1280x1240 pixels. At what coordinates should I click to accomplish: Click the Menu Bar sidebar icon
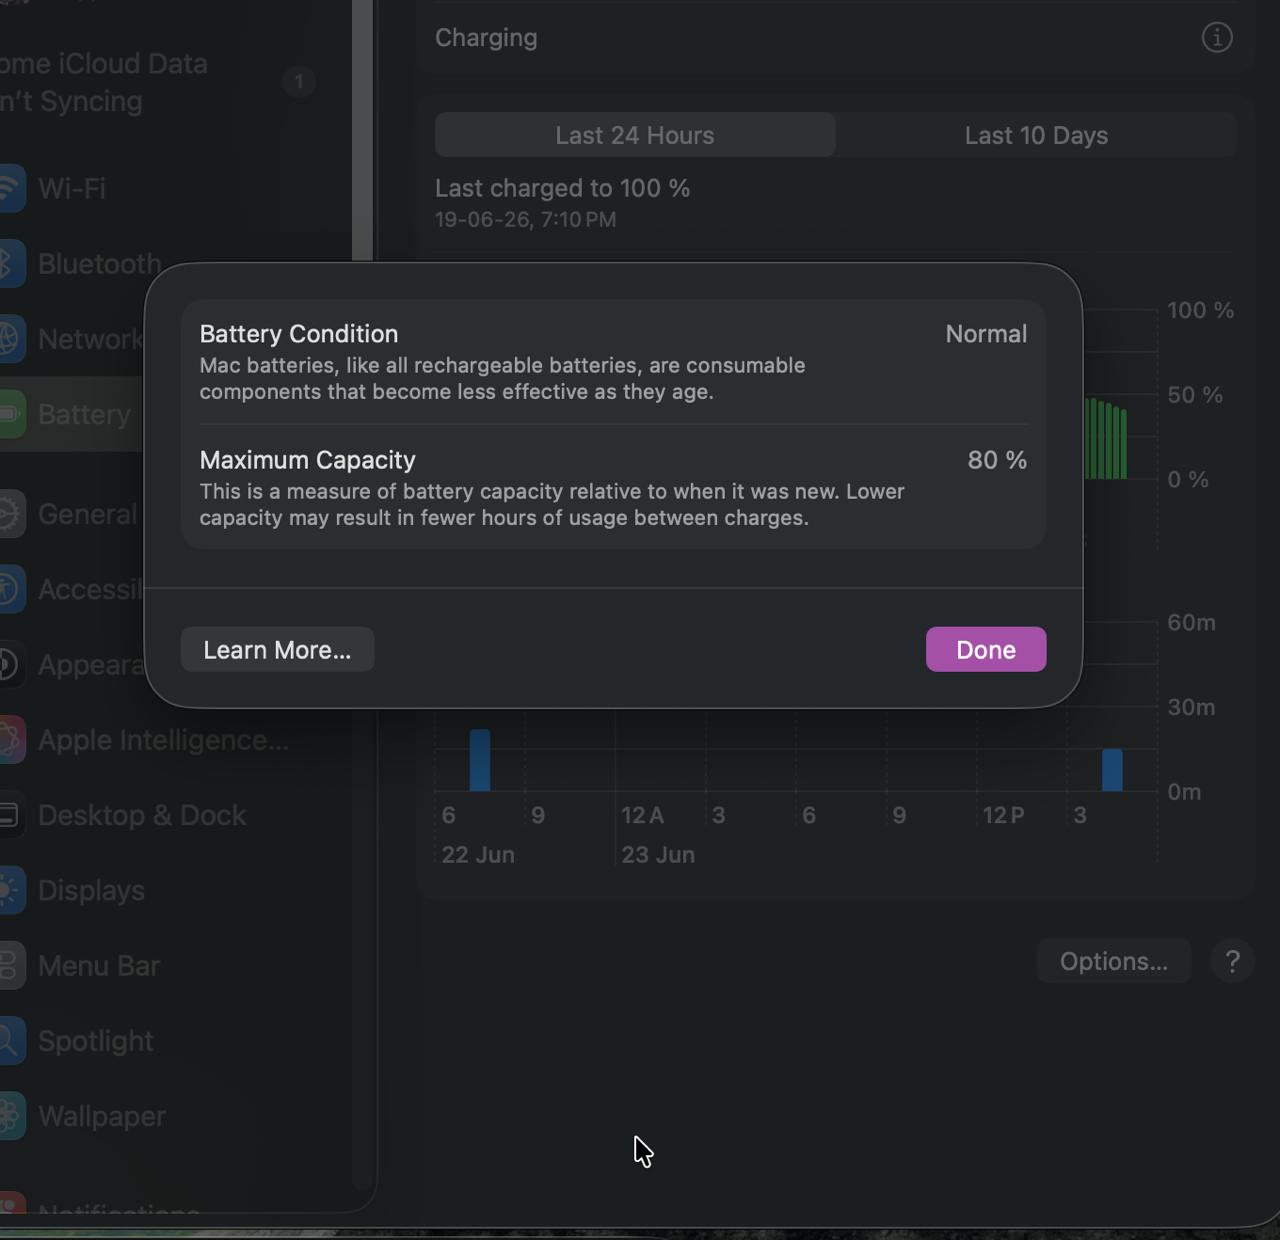pyautogui.click(x=11, y=966)
